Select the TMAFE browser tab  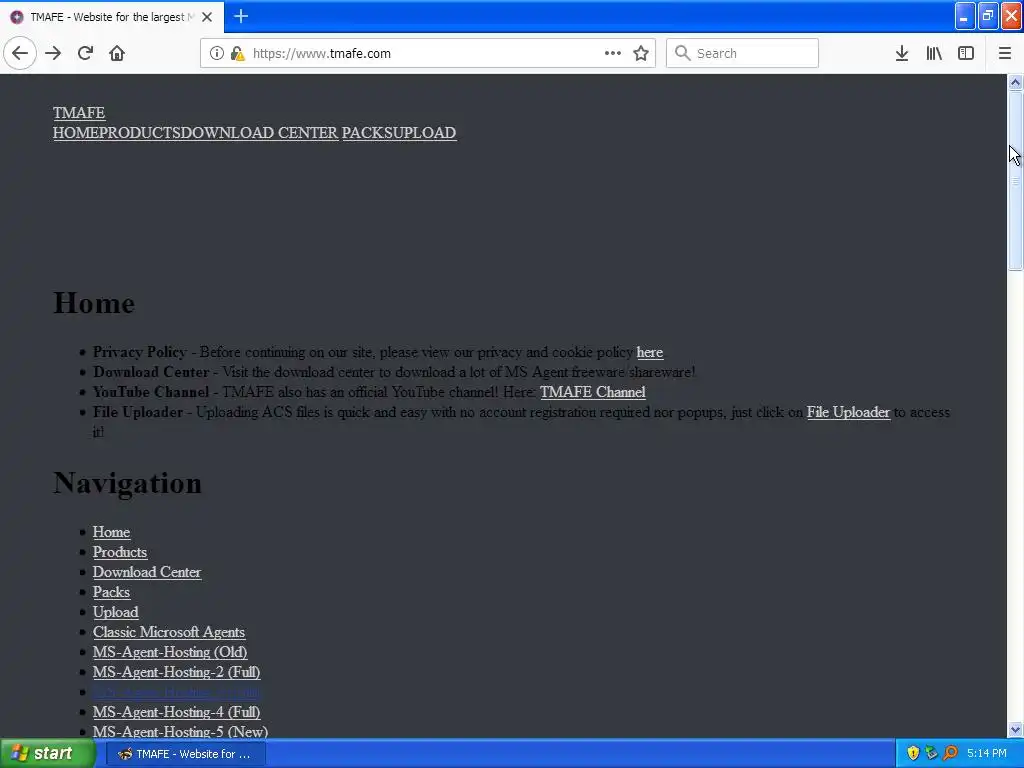point(111,17)
